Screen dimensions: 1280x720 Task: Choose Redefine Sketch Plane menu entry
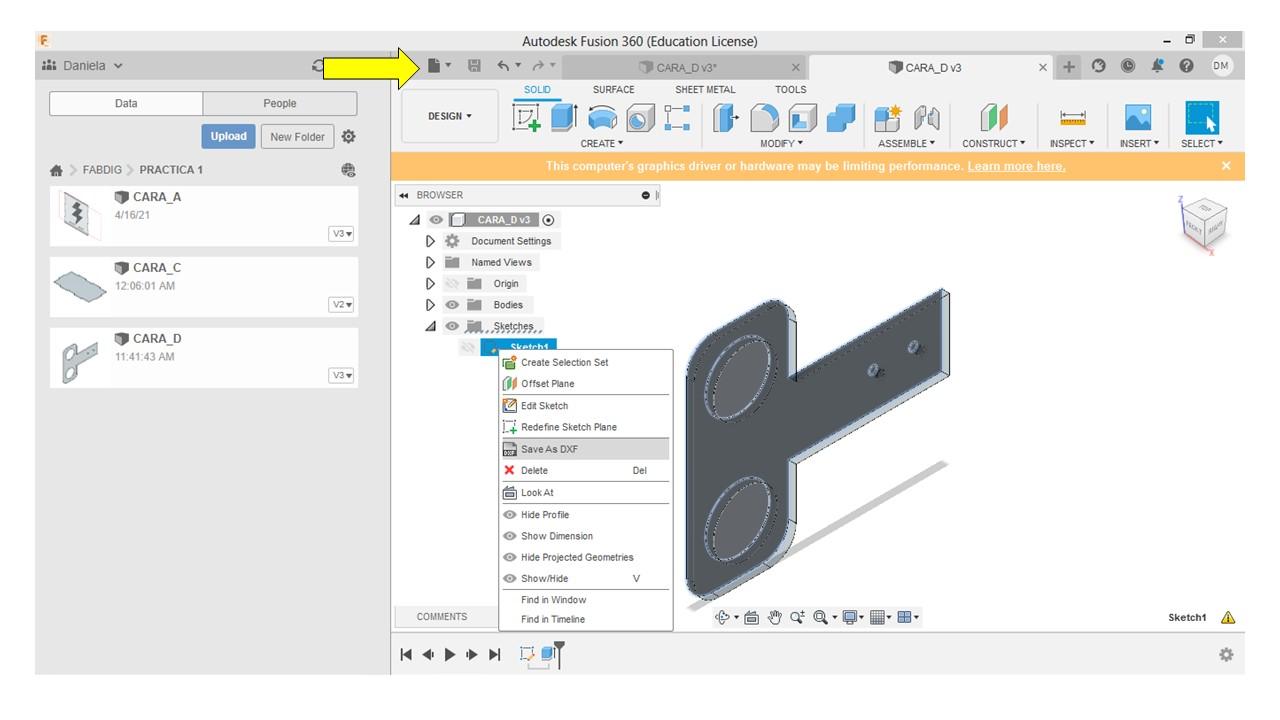tap(585, 427)
